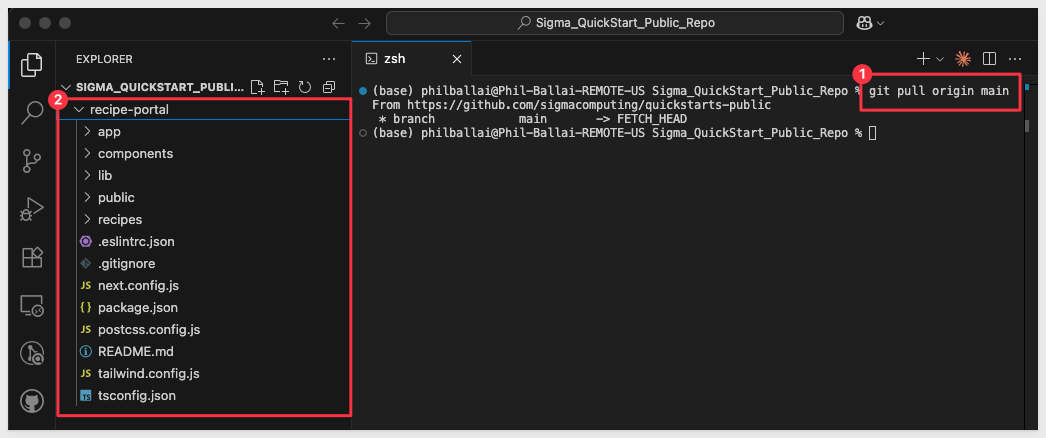Go forward with the right arrow
The width and height of the screenshot is (1046, 438).
coord(364,23)
